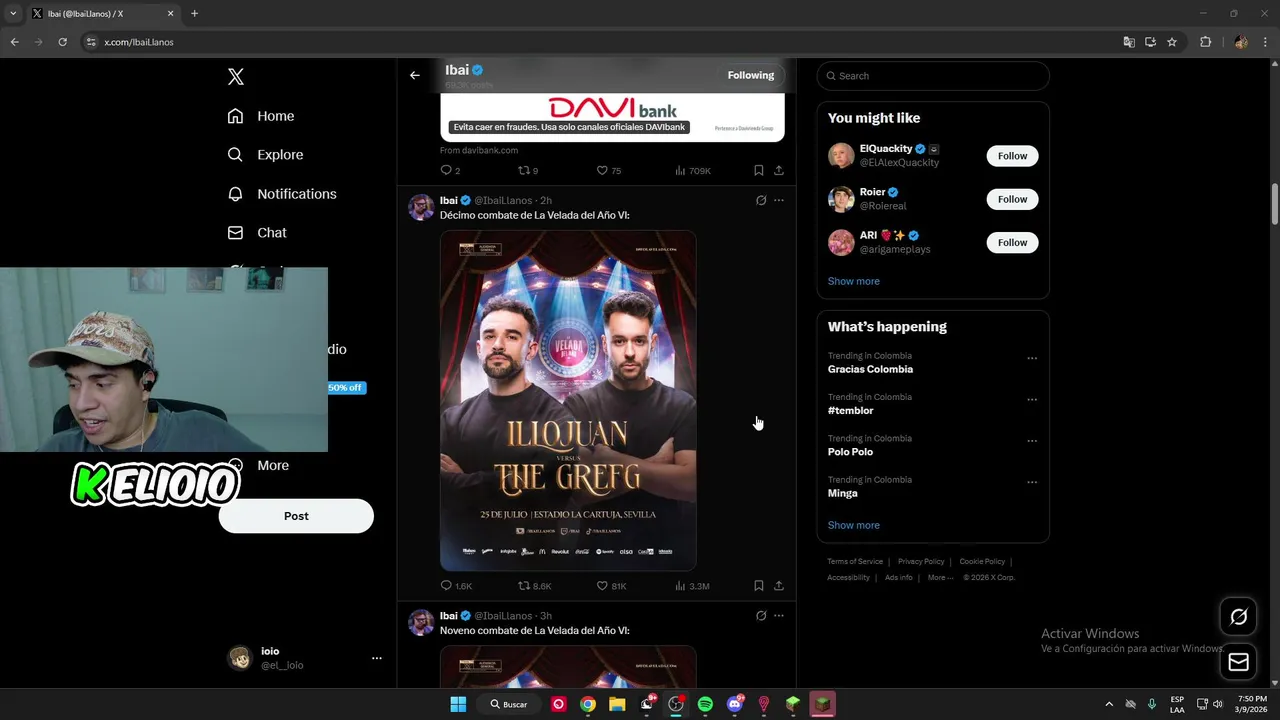The image size is (1280, 720).
Task: Follow ElQuackity
Action: pos(1012,156)
